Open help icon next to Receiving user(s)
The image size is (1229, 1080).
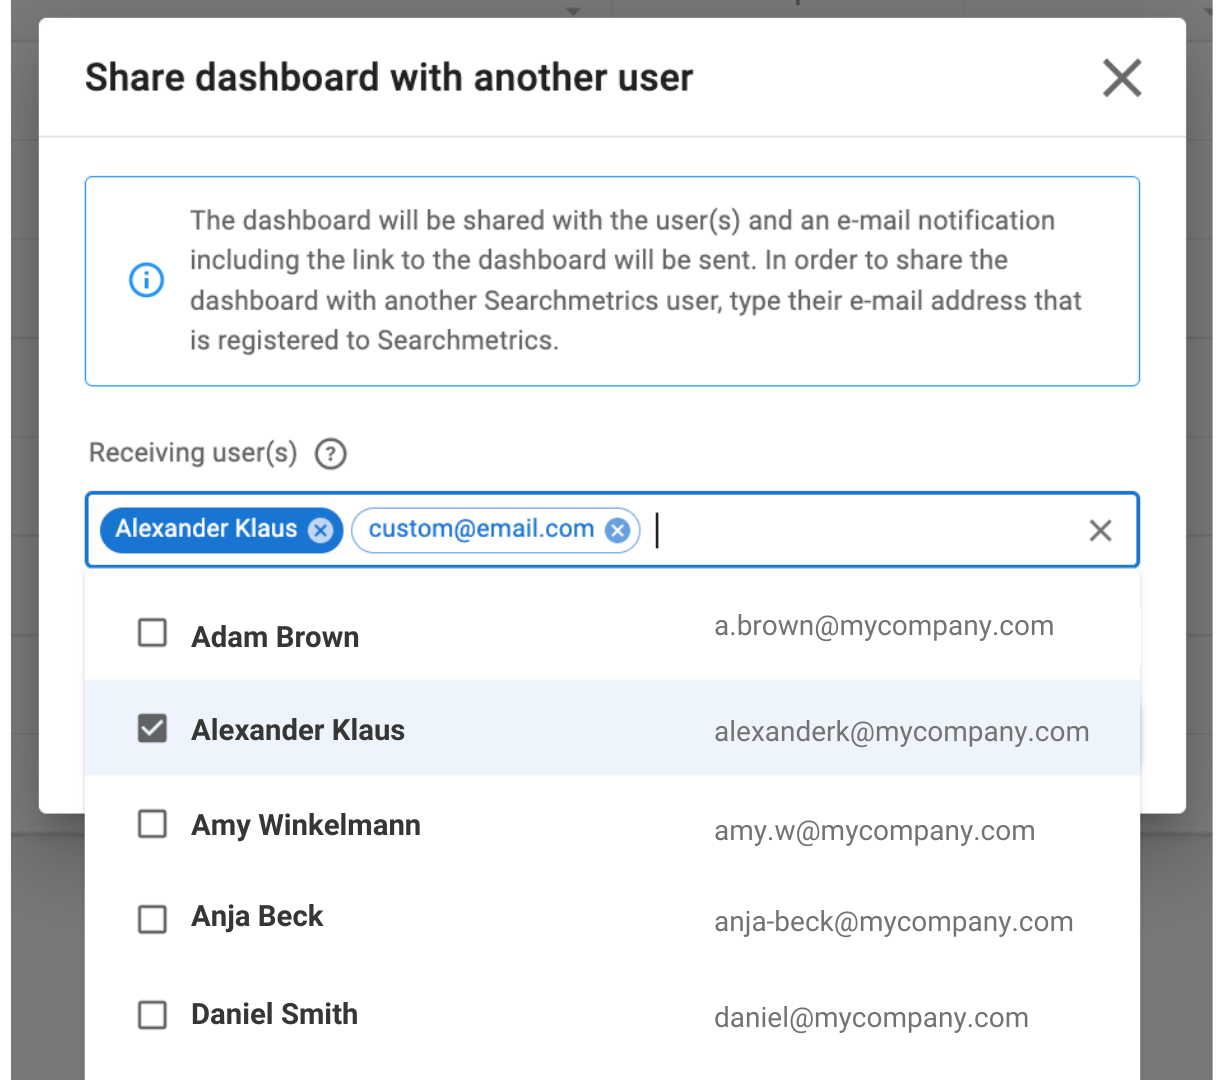[x=330, y=454]
